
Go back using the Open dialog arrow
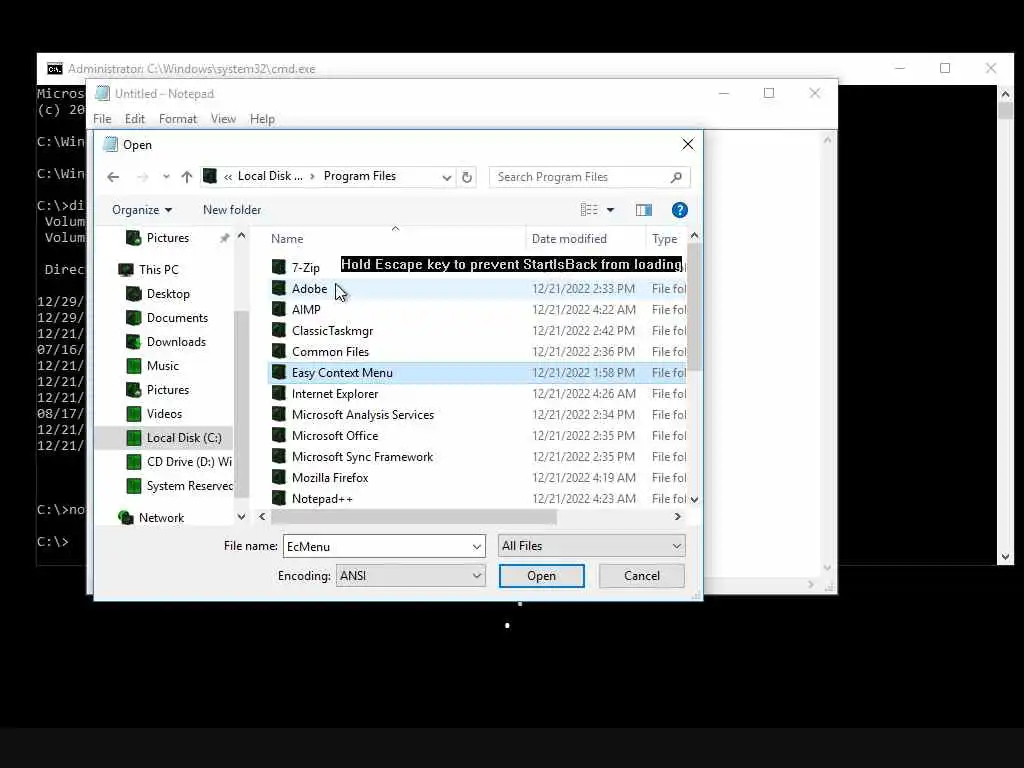click(113, 177)
